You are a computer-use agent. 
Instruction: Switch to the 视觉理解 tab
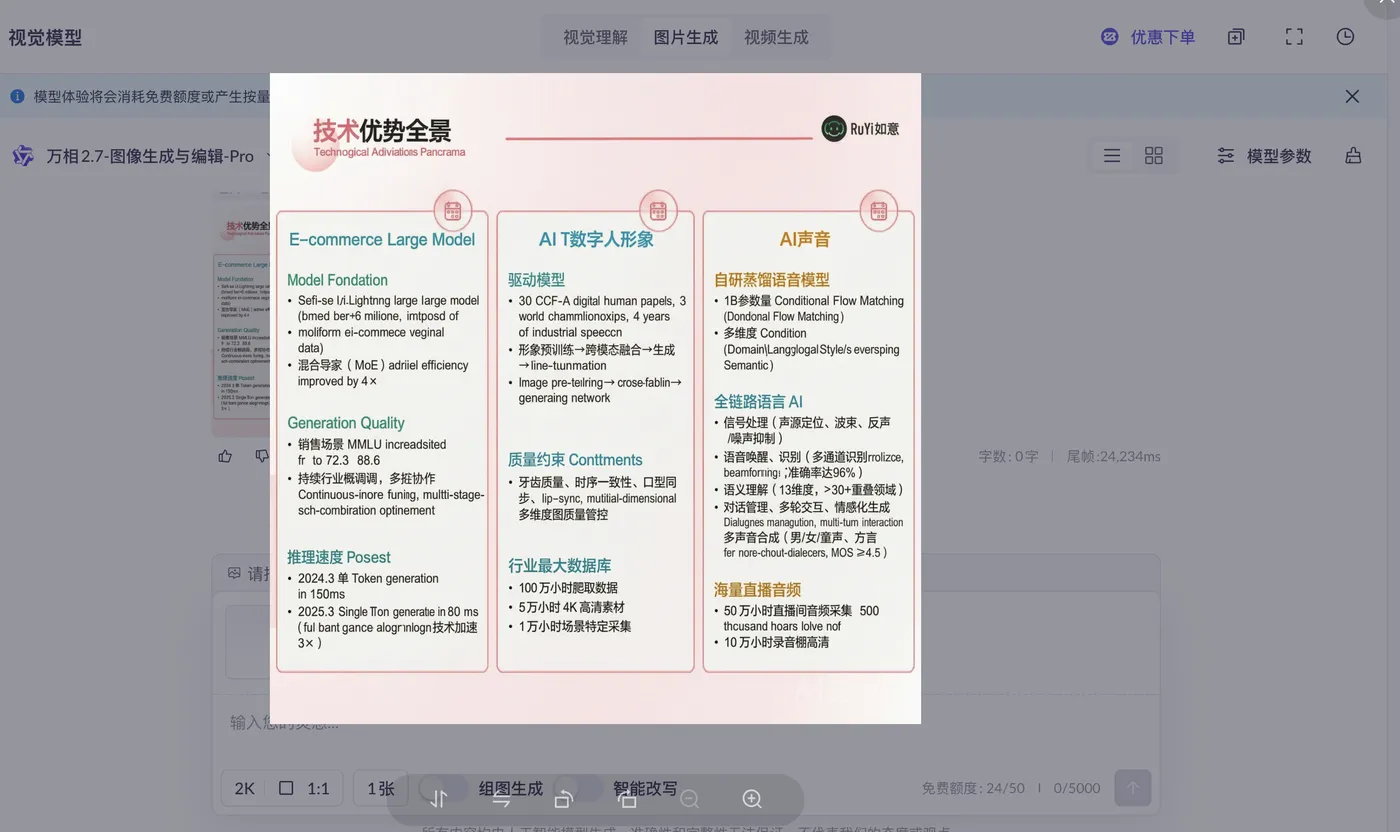[595, 37]
